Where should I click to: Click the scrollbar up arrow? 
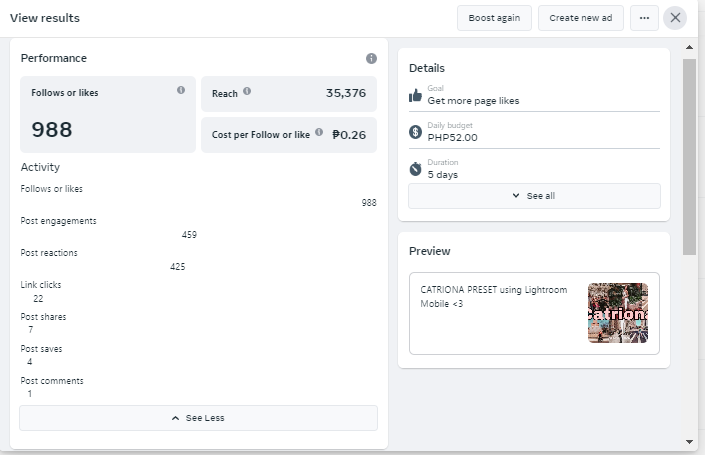[689, 46]
